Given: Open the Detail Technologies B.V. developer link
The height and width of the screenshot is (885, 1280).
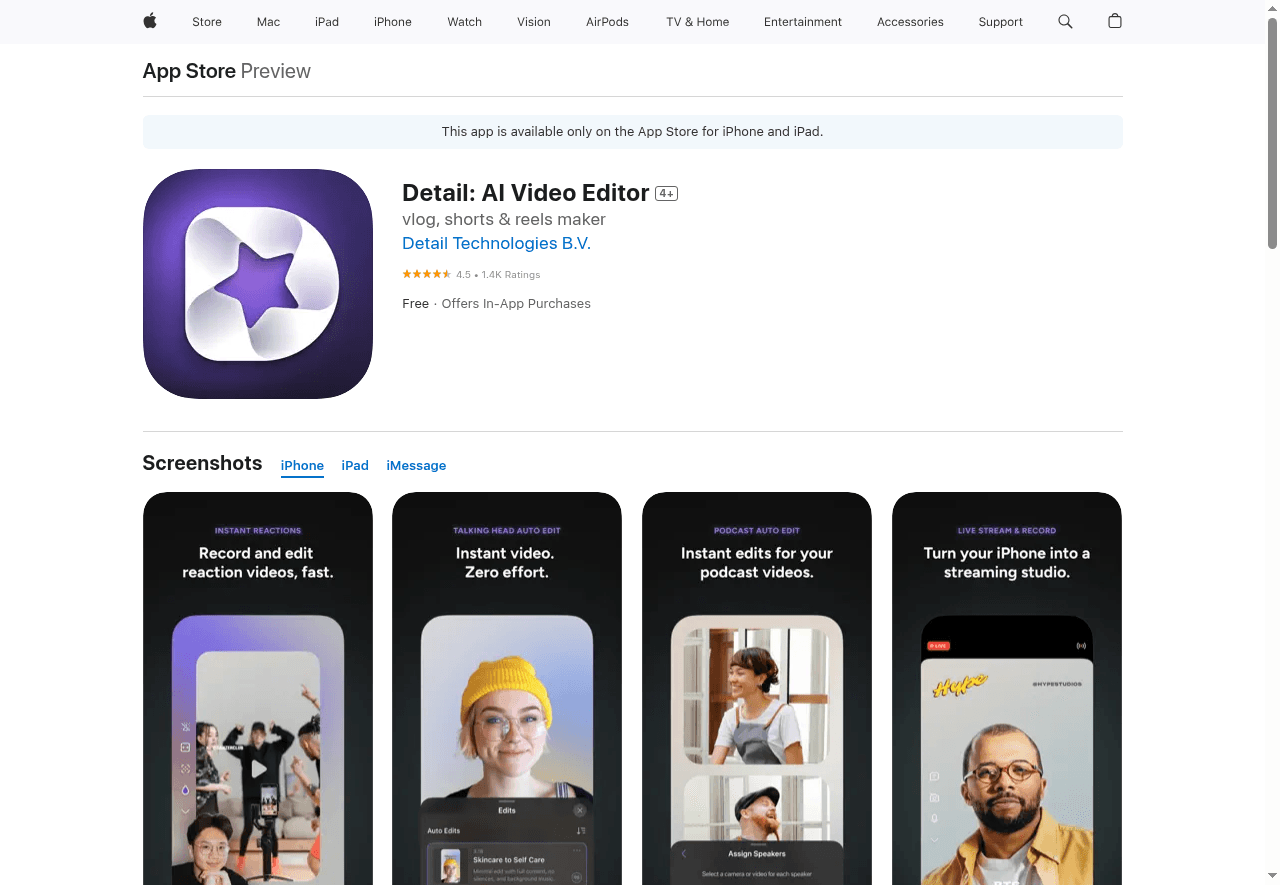Looking at the screenshot, I should (496, 243).
